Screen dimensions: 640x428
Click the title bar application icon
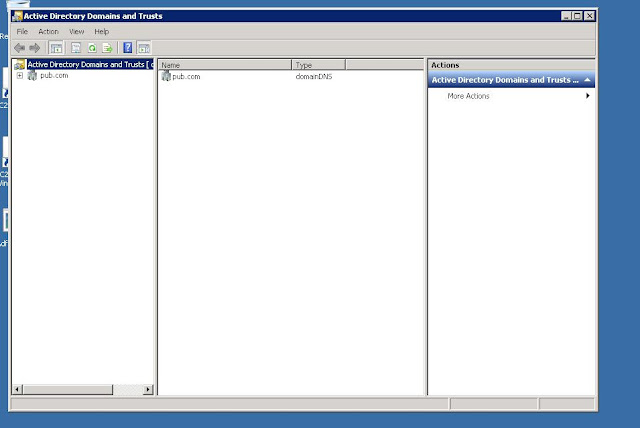click(18, 16)
